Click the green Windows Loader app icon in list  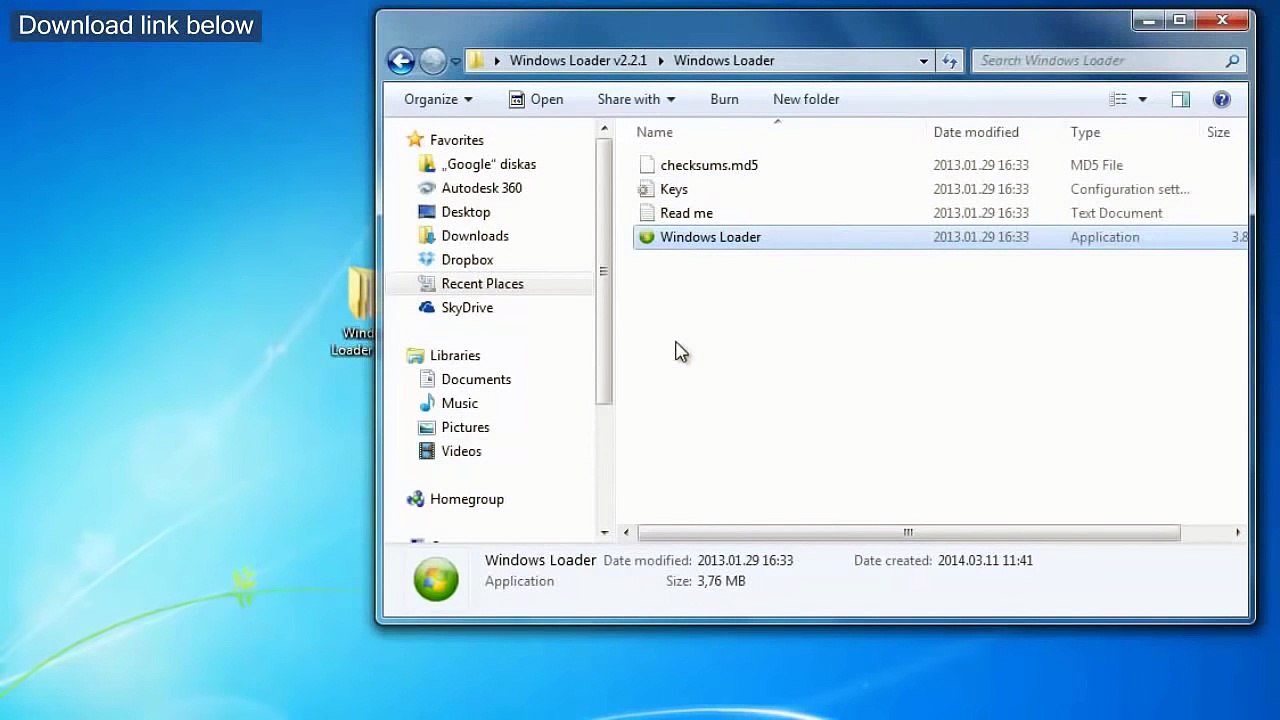click(646, 237)
